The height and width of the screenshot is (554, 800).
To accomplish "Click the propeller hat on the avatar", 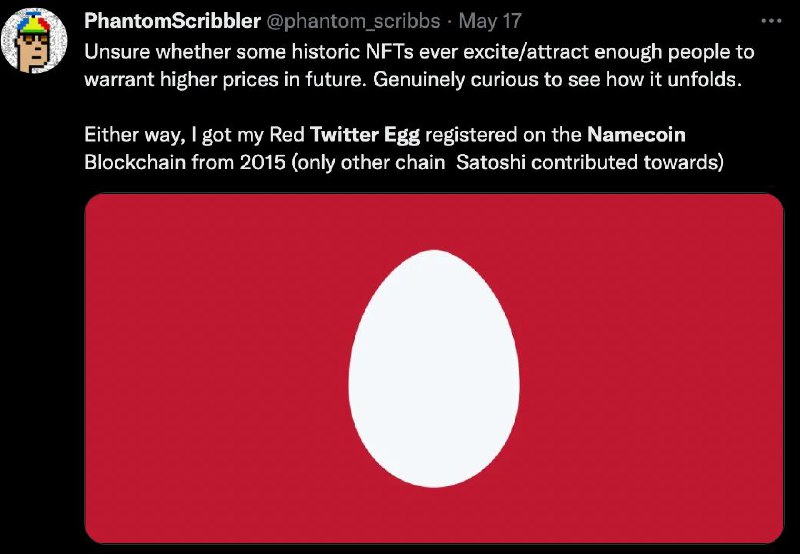I will click(x=33, y=22).
